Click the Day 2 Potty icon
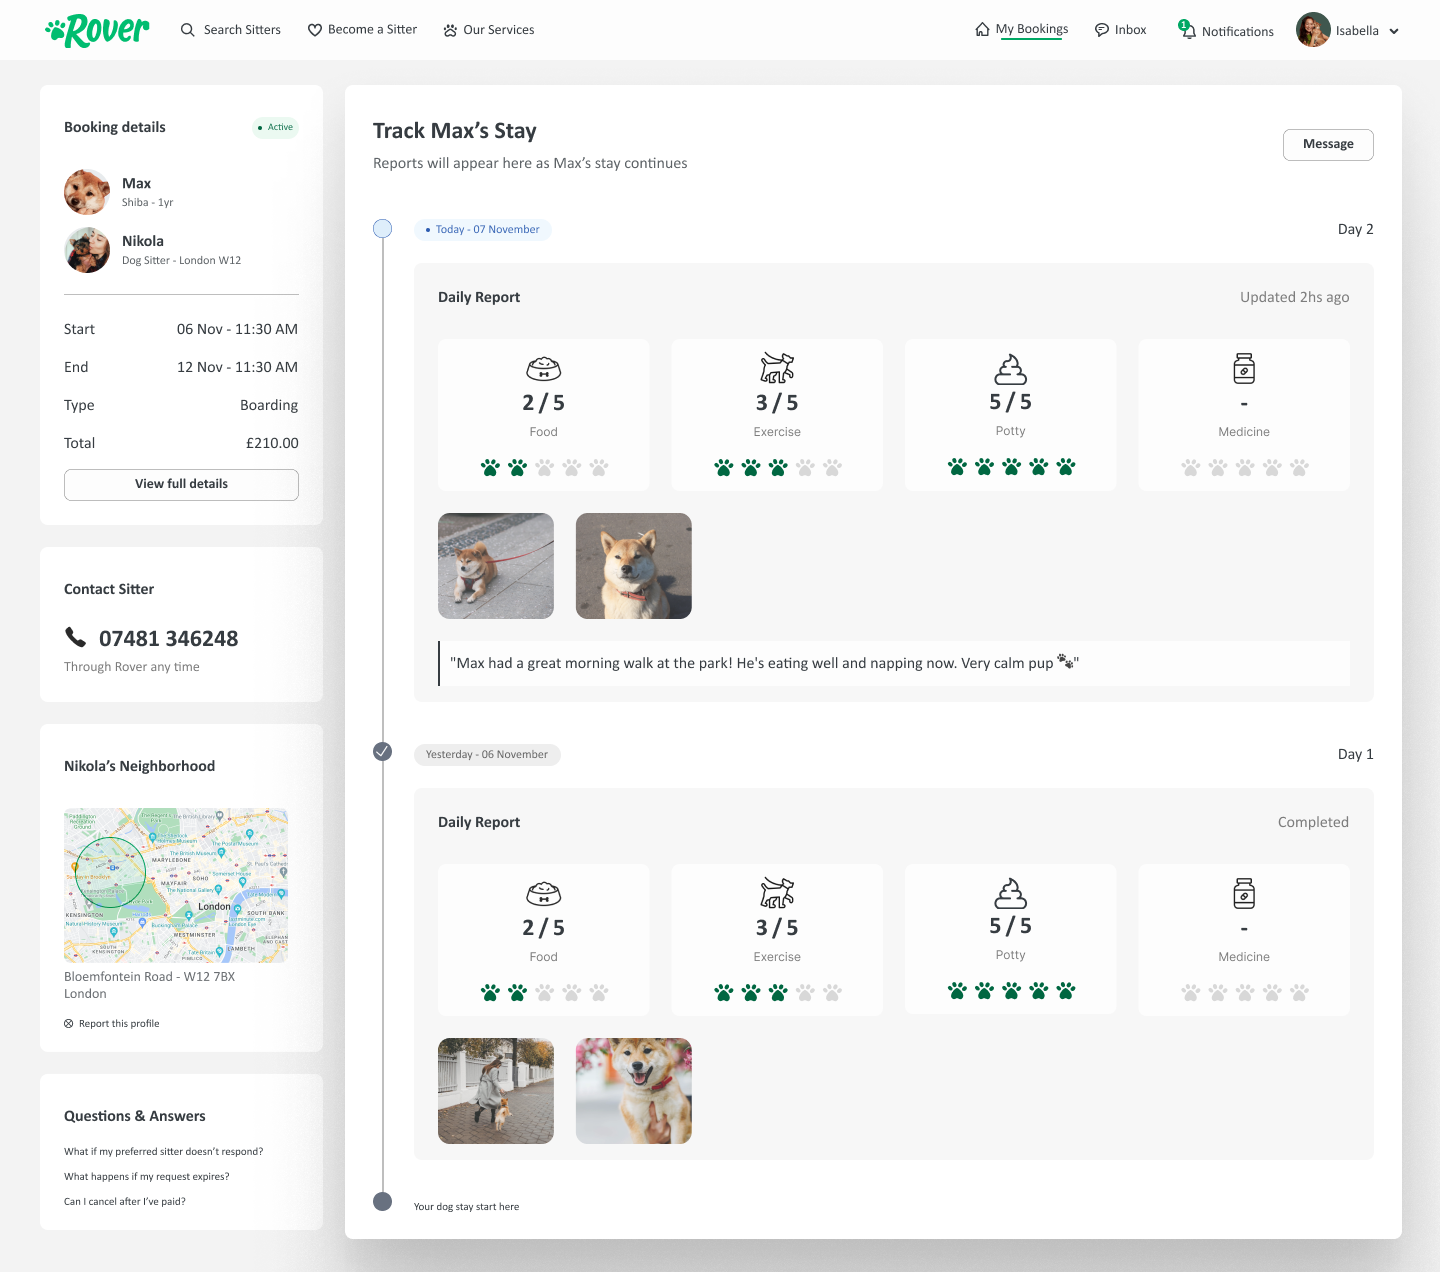This screenshot has height=1272, width=1440. click(x=1010, y=369)
